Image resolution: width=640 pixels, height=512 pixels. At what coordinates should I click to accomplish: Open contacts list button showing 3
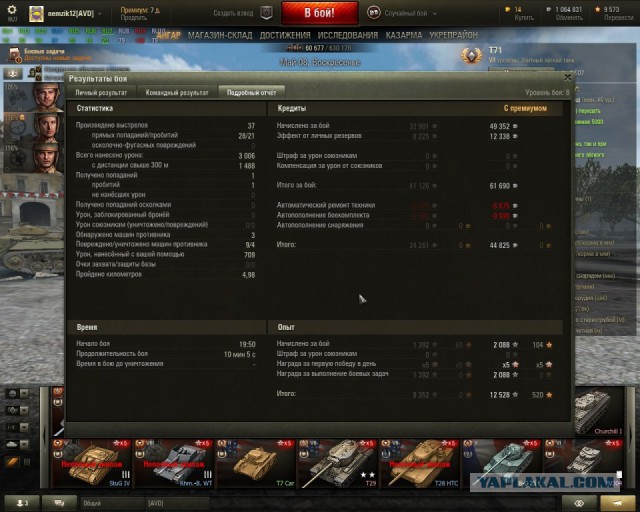click(x=22, y=503)
